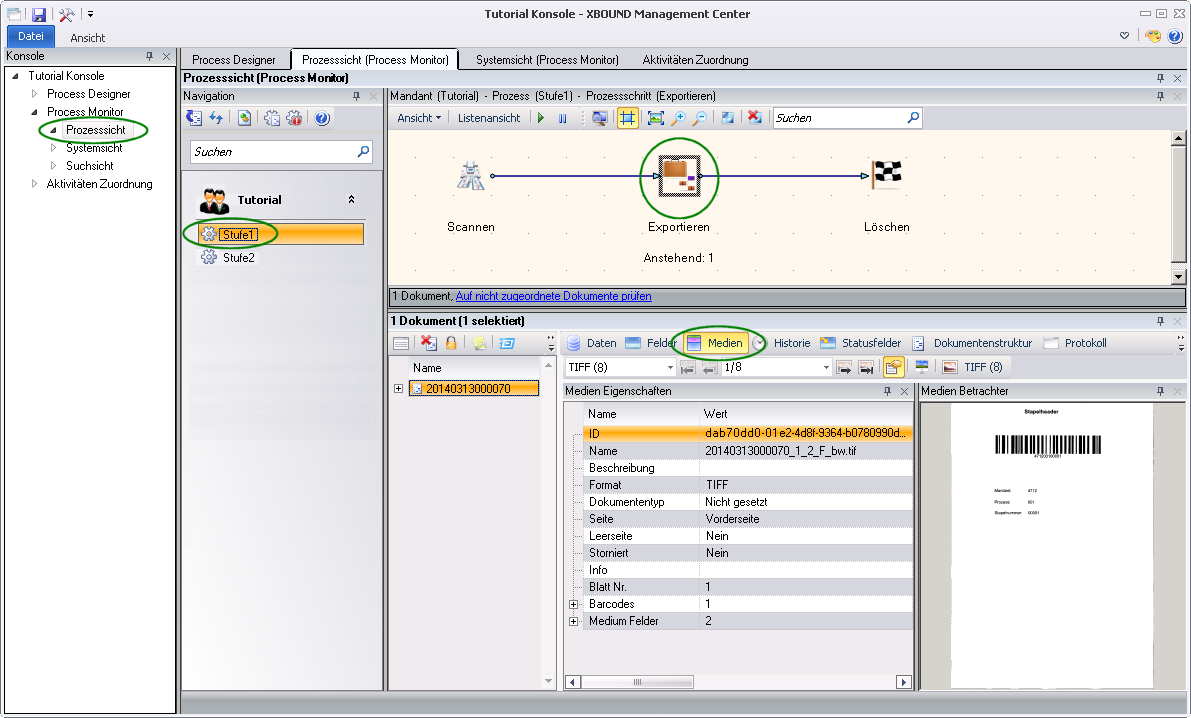Click the green play button in process toolbar

pos(541,118)
